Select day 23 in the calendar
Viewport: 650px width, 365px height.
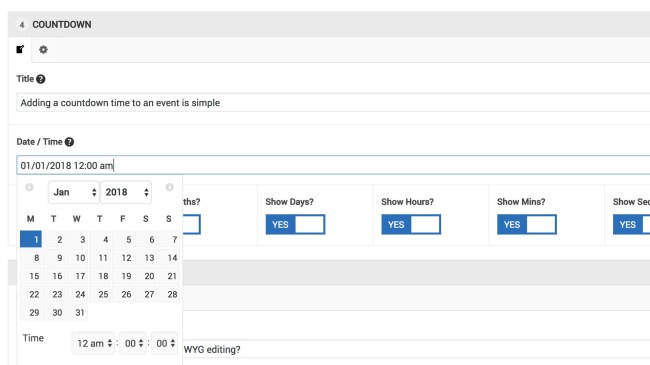(x=54, y=294)
